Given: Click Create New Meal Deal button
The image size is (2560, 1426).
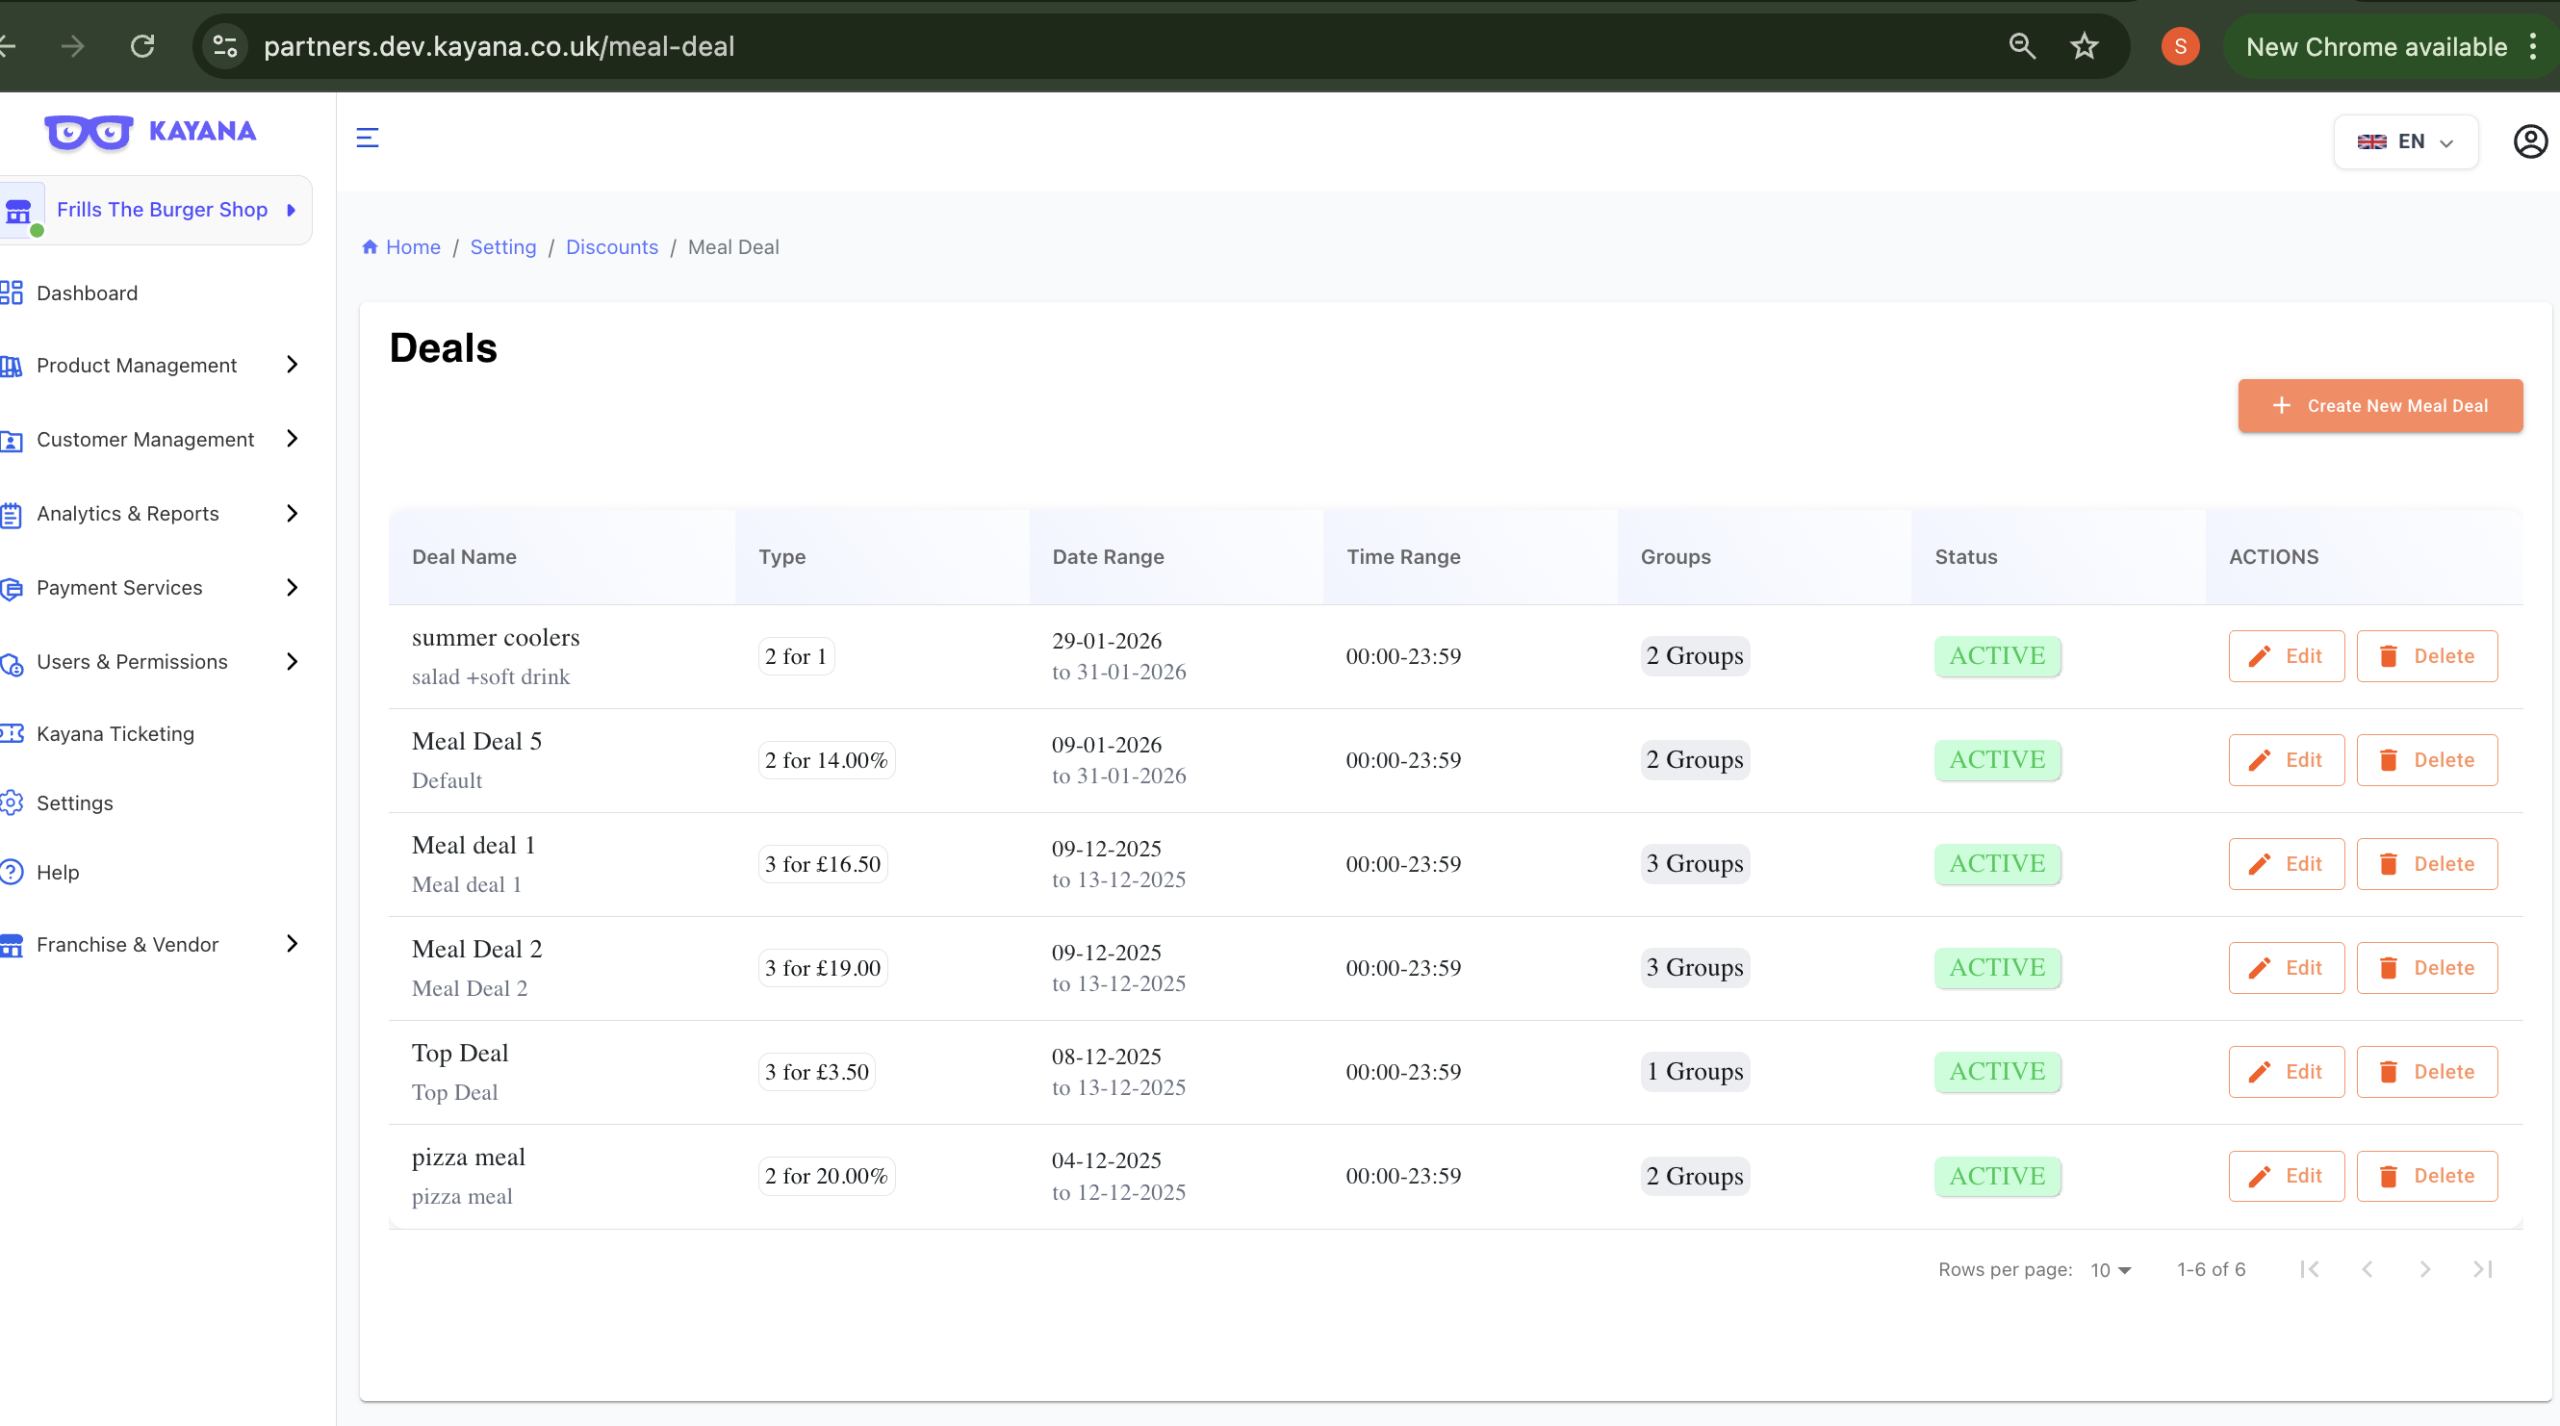Looking at the screenshot, I should 2380,406.
